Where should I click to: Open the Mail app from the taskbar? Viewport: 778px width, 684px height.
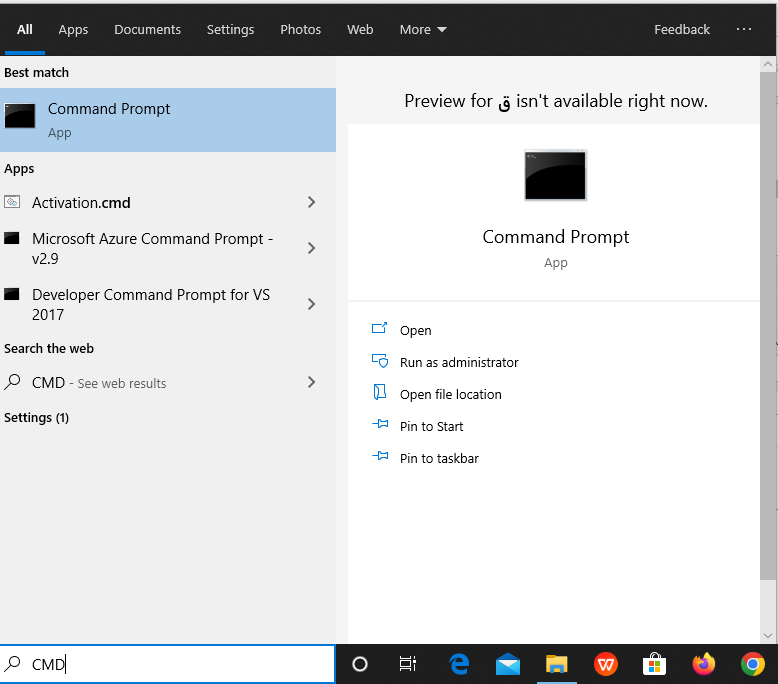(508, 664)
